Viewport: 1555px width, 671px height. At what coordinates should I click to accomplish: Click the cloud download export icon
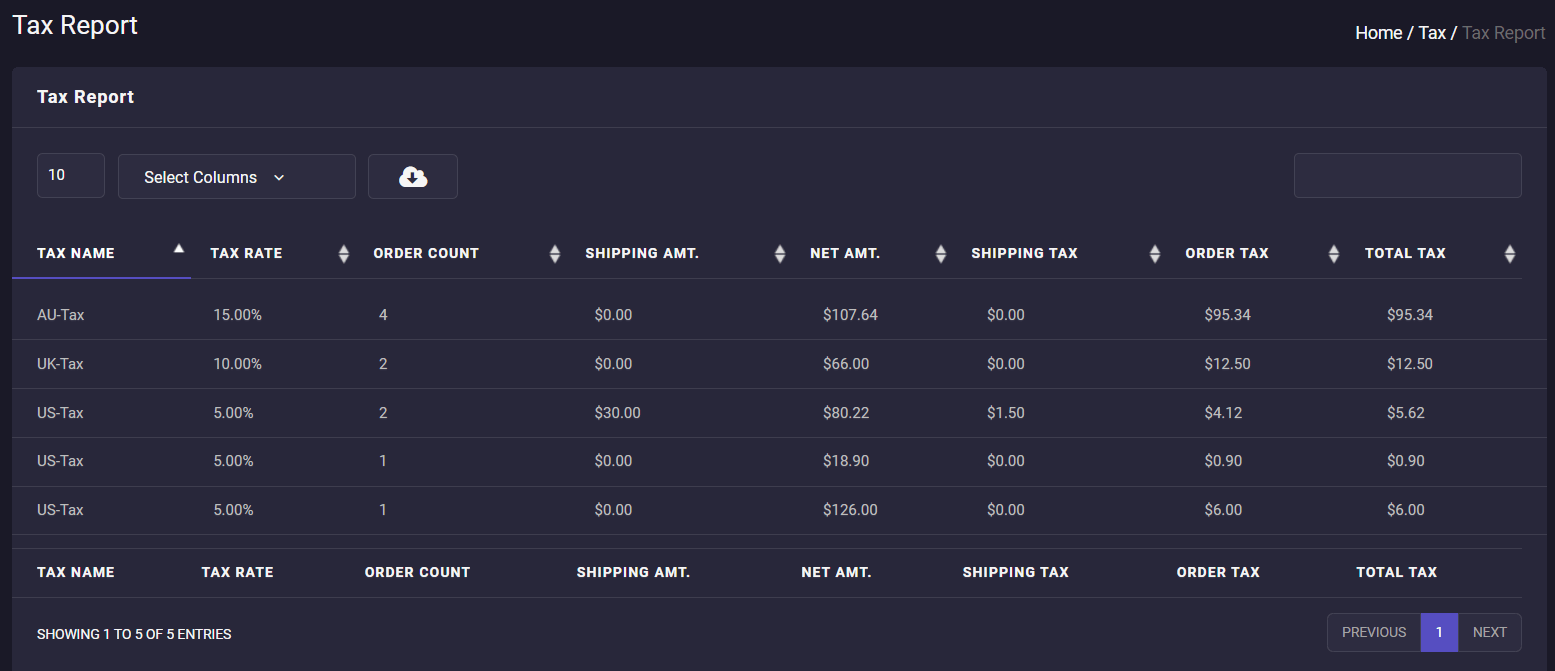pos(412,177)
